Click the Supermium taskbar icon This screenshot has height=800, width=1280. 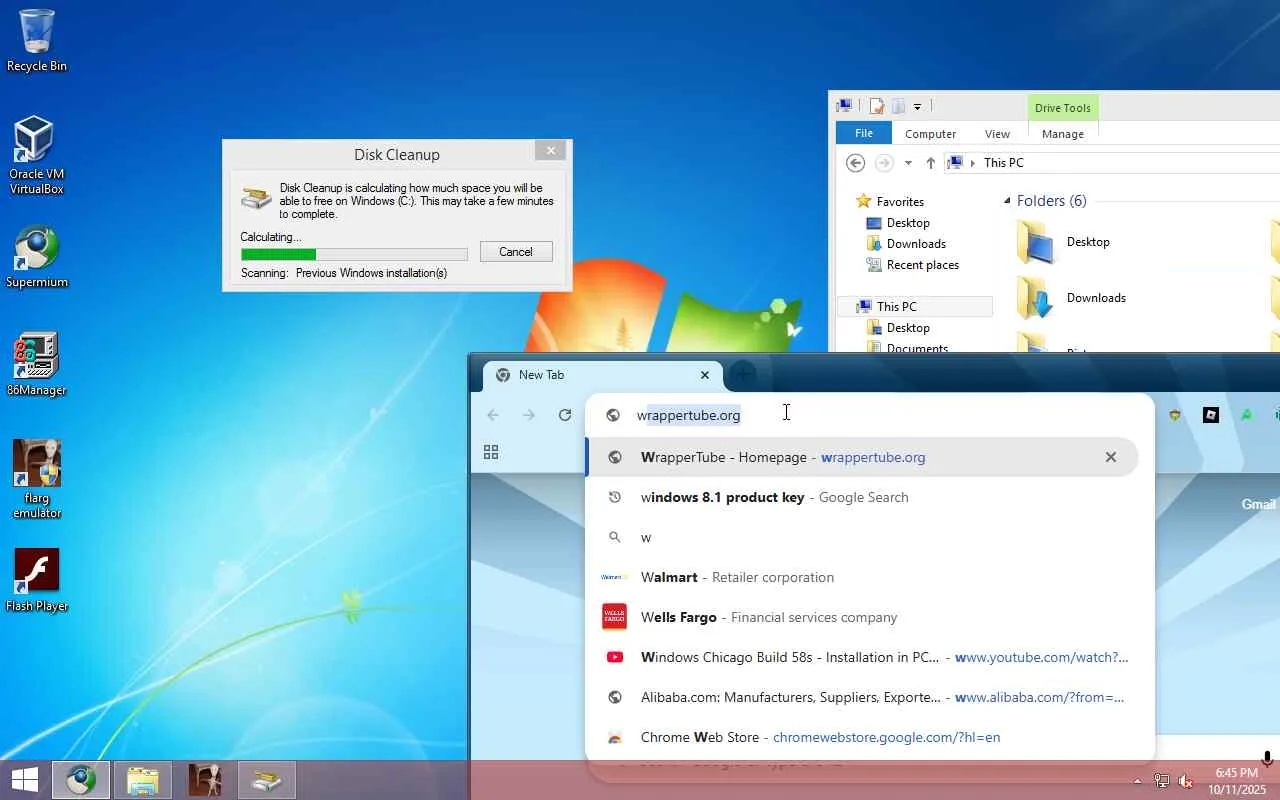[x=81, y=780]
